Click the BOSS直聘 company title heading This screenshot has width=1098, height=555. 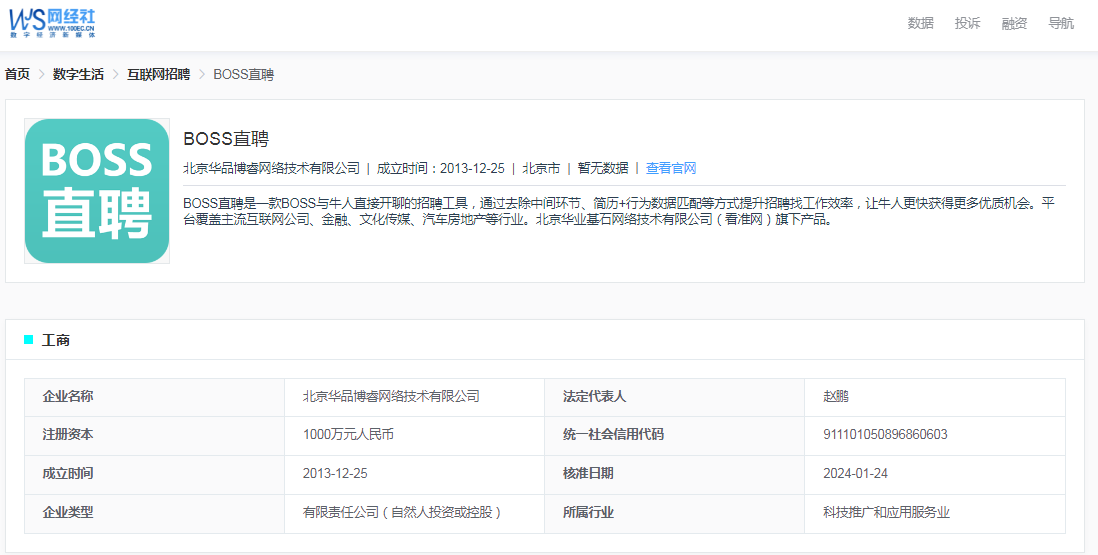coord(226,139)
